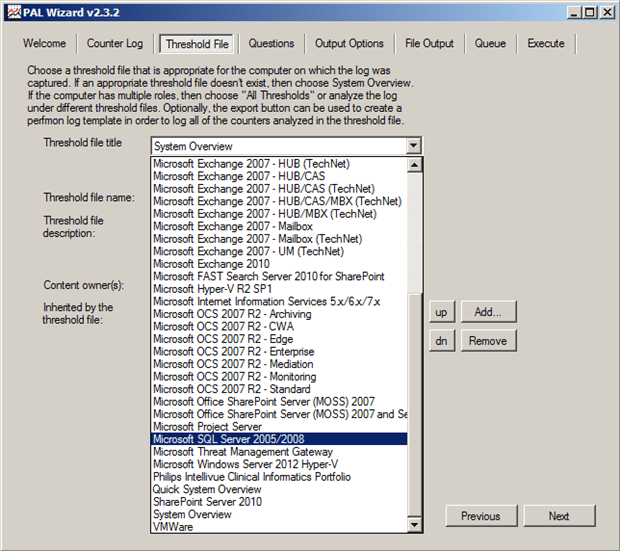Advance with the Next button
Image resolution: width=620 pixels, height=551 pixels.
pos(559,516)
